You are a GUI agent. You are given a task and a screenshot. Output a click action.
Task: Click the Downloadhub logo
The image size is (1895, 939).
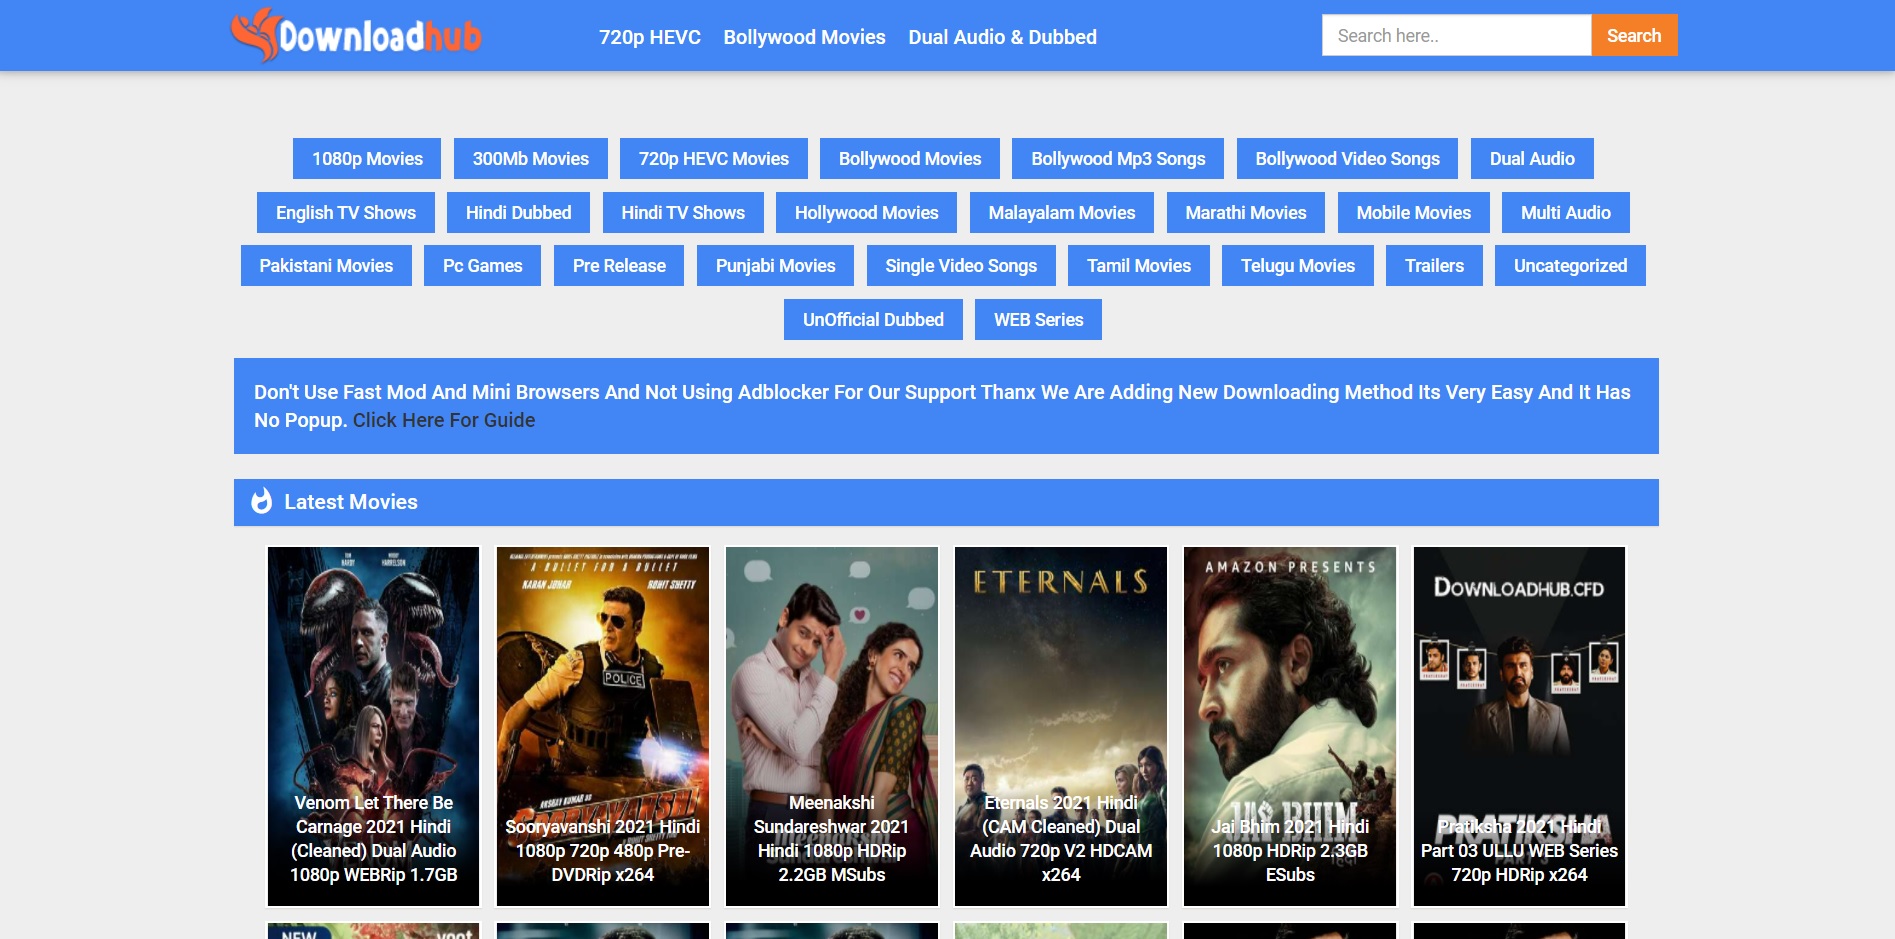click(x=356, y=36)
